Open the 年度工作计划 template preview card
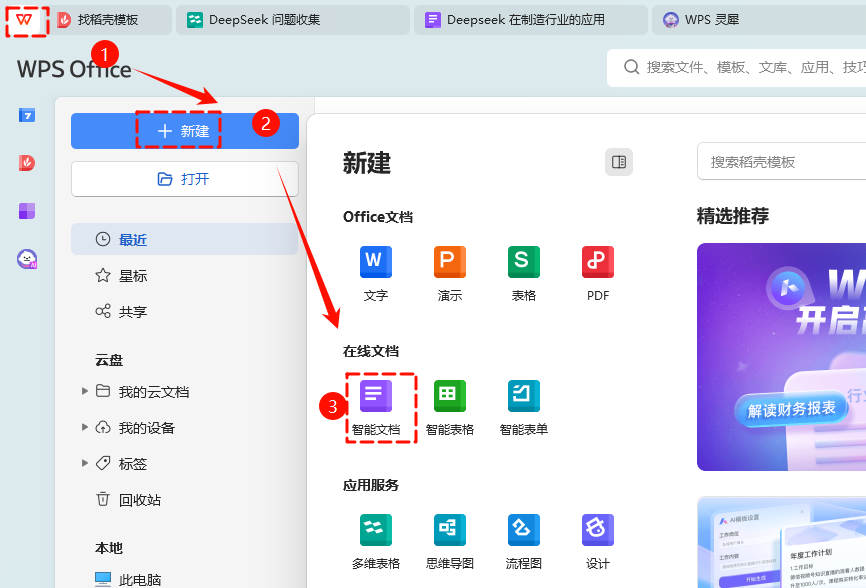 pyautogui.click(x=781, y=542)
